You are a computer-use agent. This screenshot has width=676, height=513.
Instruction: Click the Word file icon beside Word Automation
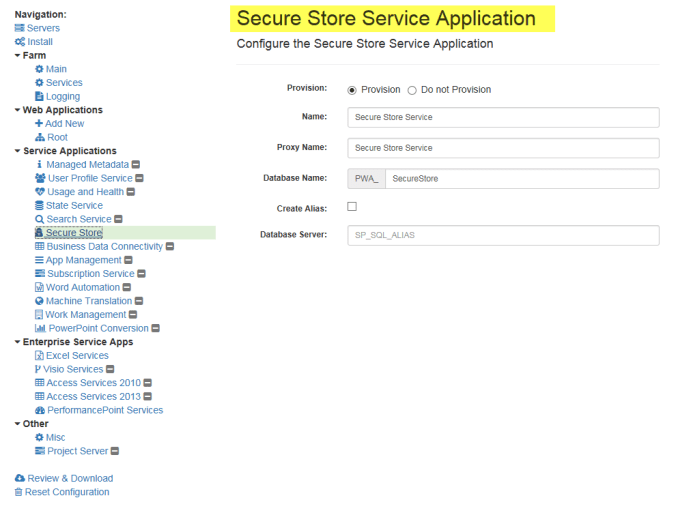point(39,288)
